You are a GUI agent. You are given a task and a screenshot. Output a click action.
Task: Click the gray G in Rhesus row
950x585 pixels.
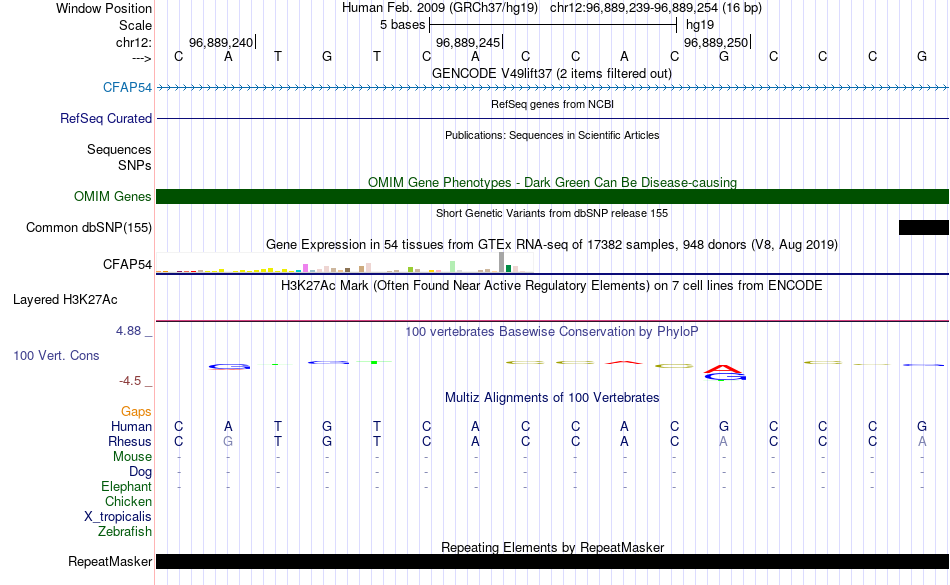coord(228,441)
